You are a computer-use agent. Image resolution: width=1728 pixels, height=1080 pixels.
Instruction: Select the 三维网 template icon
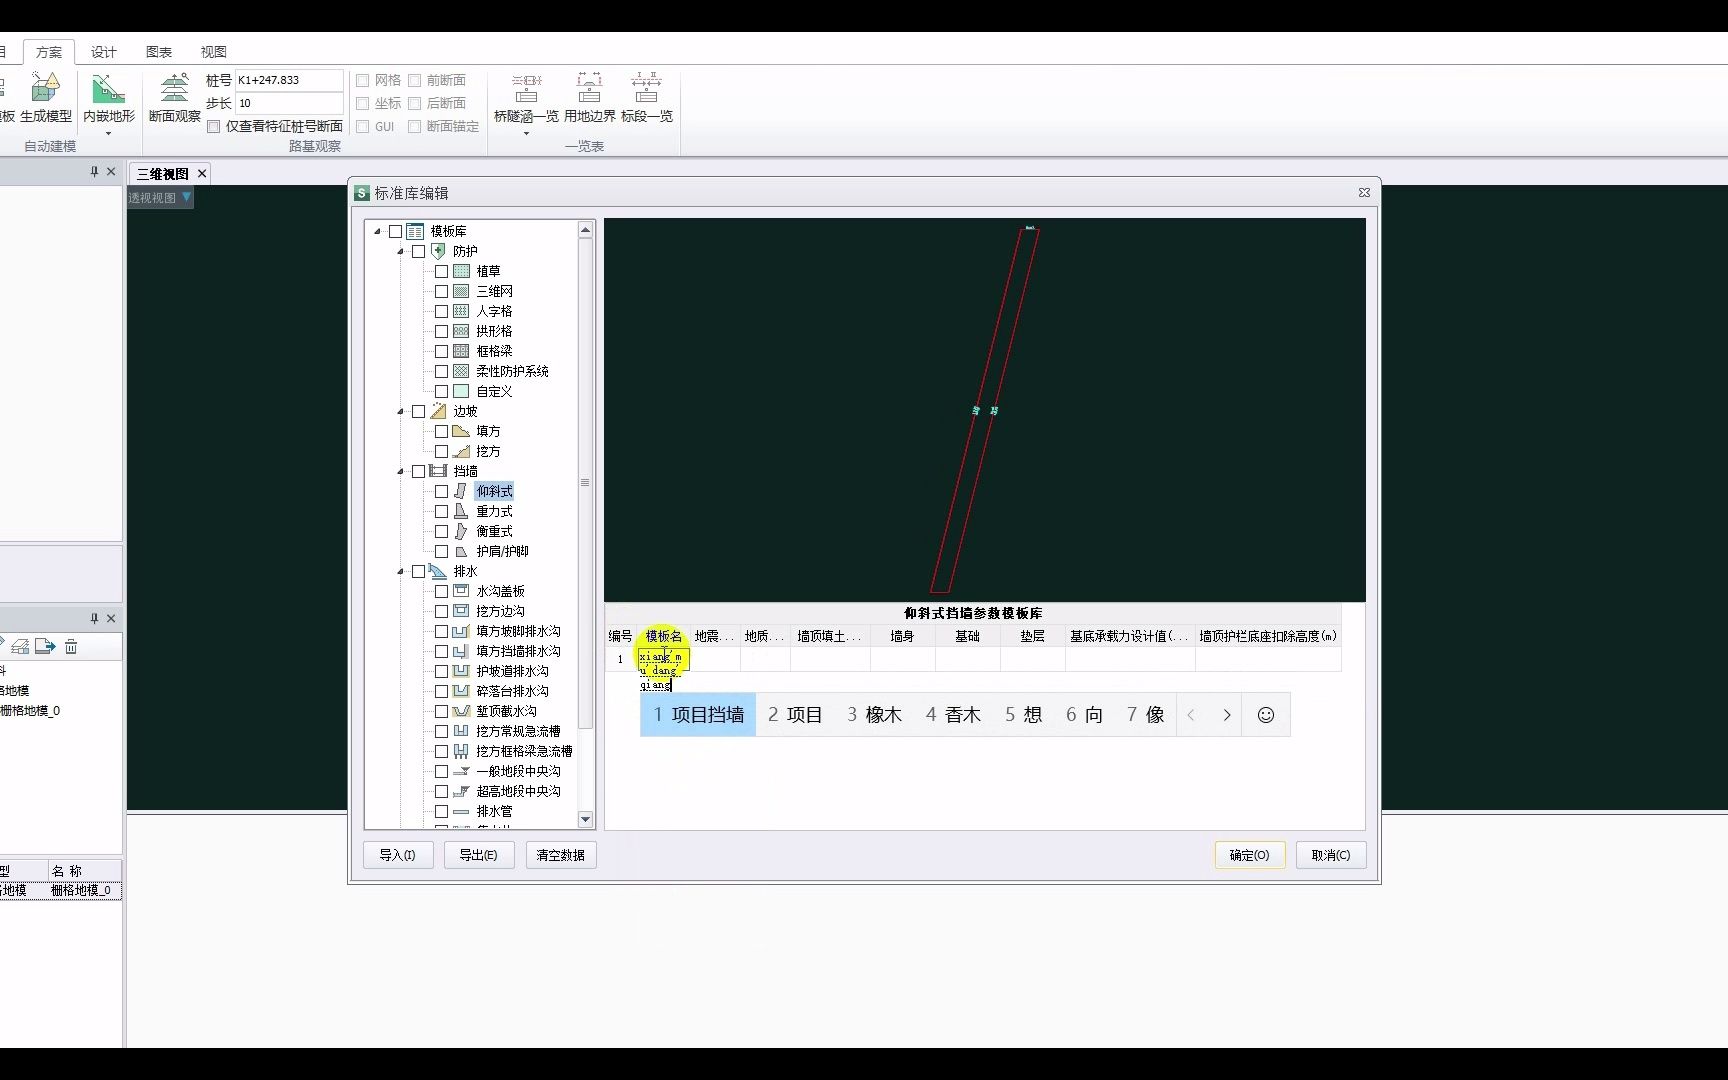coord(461,291)
